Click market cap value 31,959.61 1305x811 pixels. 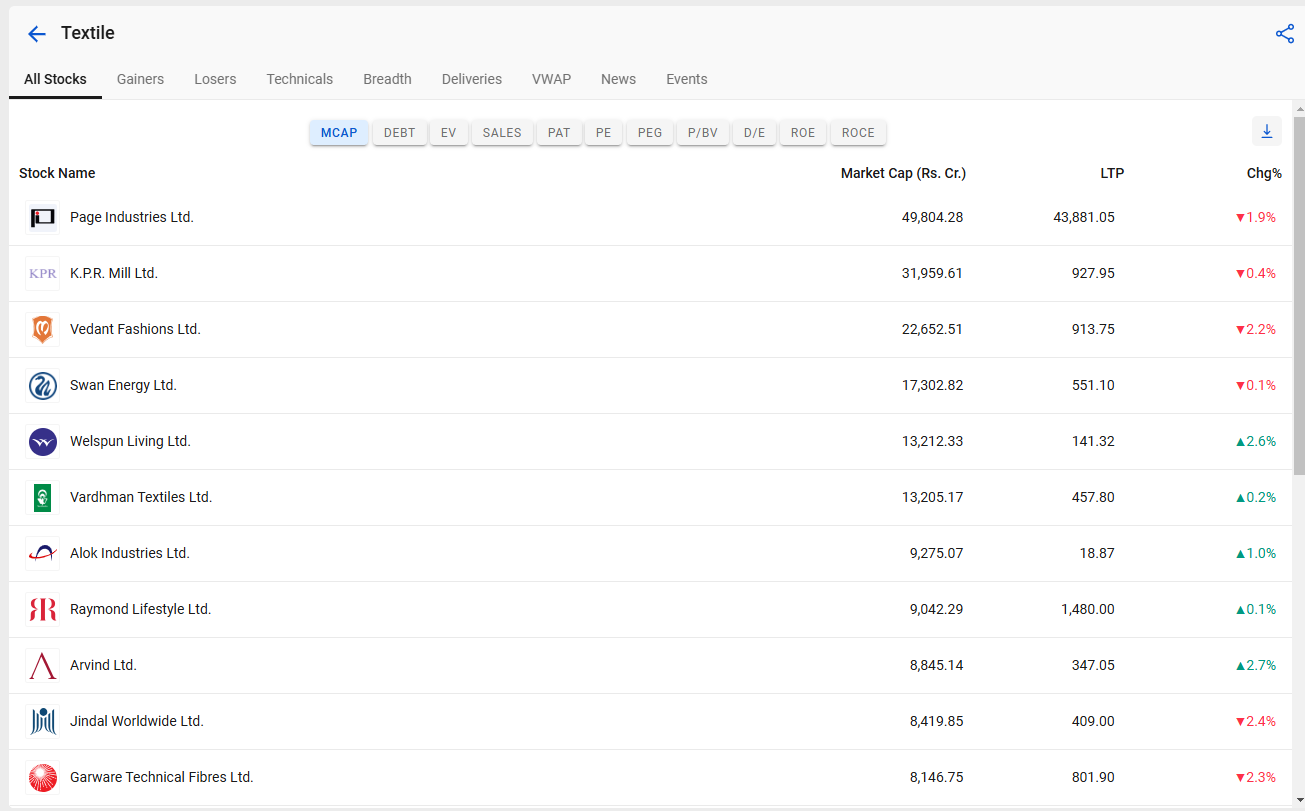(x=932, y=273)
